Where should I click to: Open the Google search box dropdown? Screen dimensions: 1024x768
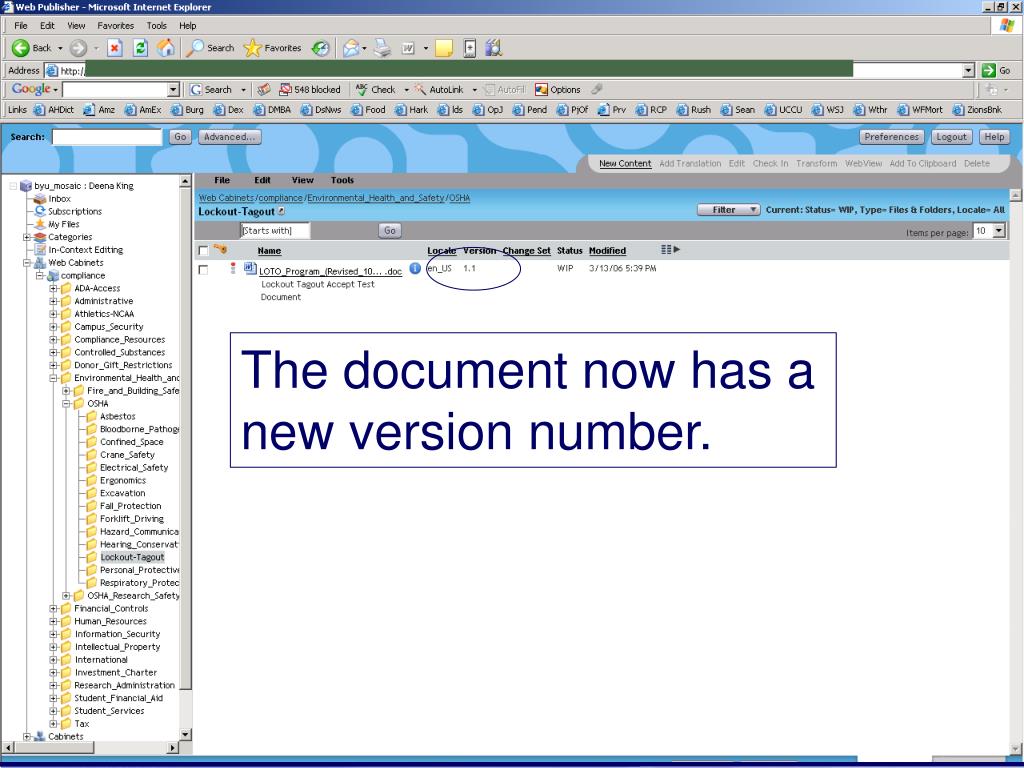point(173,89)
